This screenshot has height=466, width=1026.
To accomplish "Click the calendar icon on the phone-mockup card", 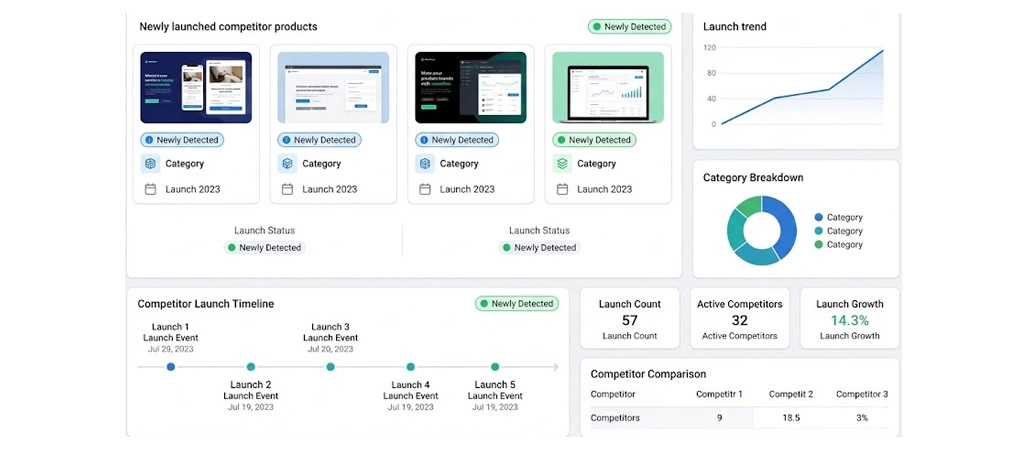I will (150, 189).
